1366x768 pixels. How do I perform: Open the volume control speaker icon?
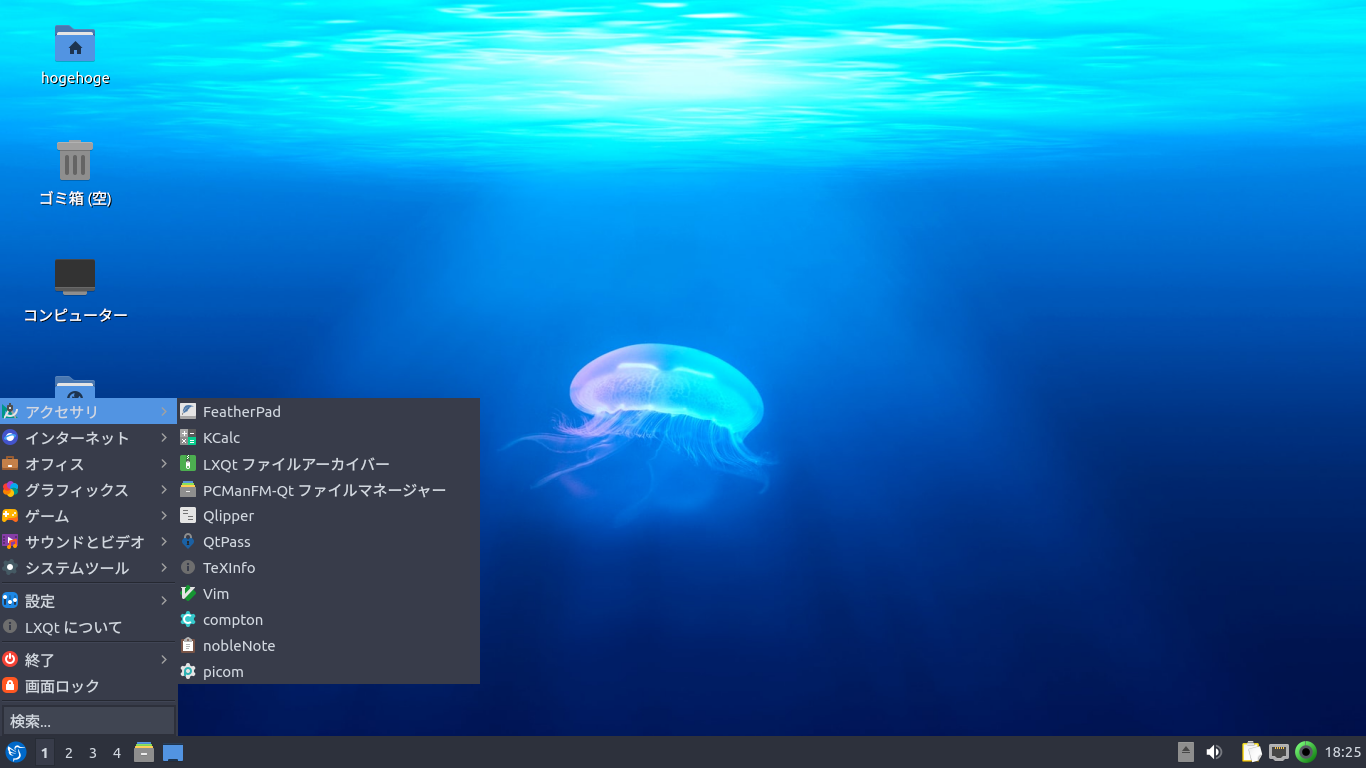click(1214, 752)
